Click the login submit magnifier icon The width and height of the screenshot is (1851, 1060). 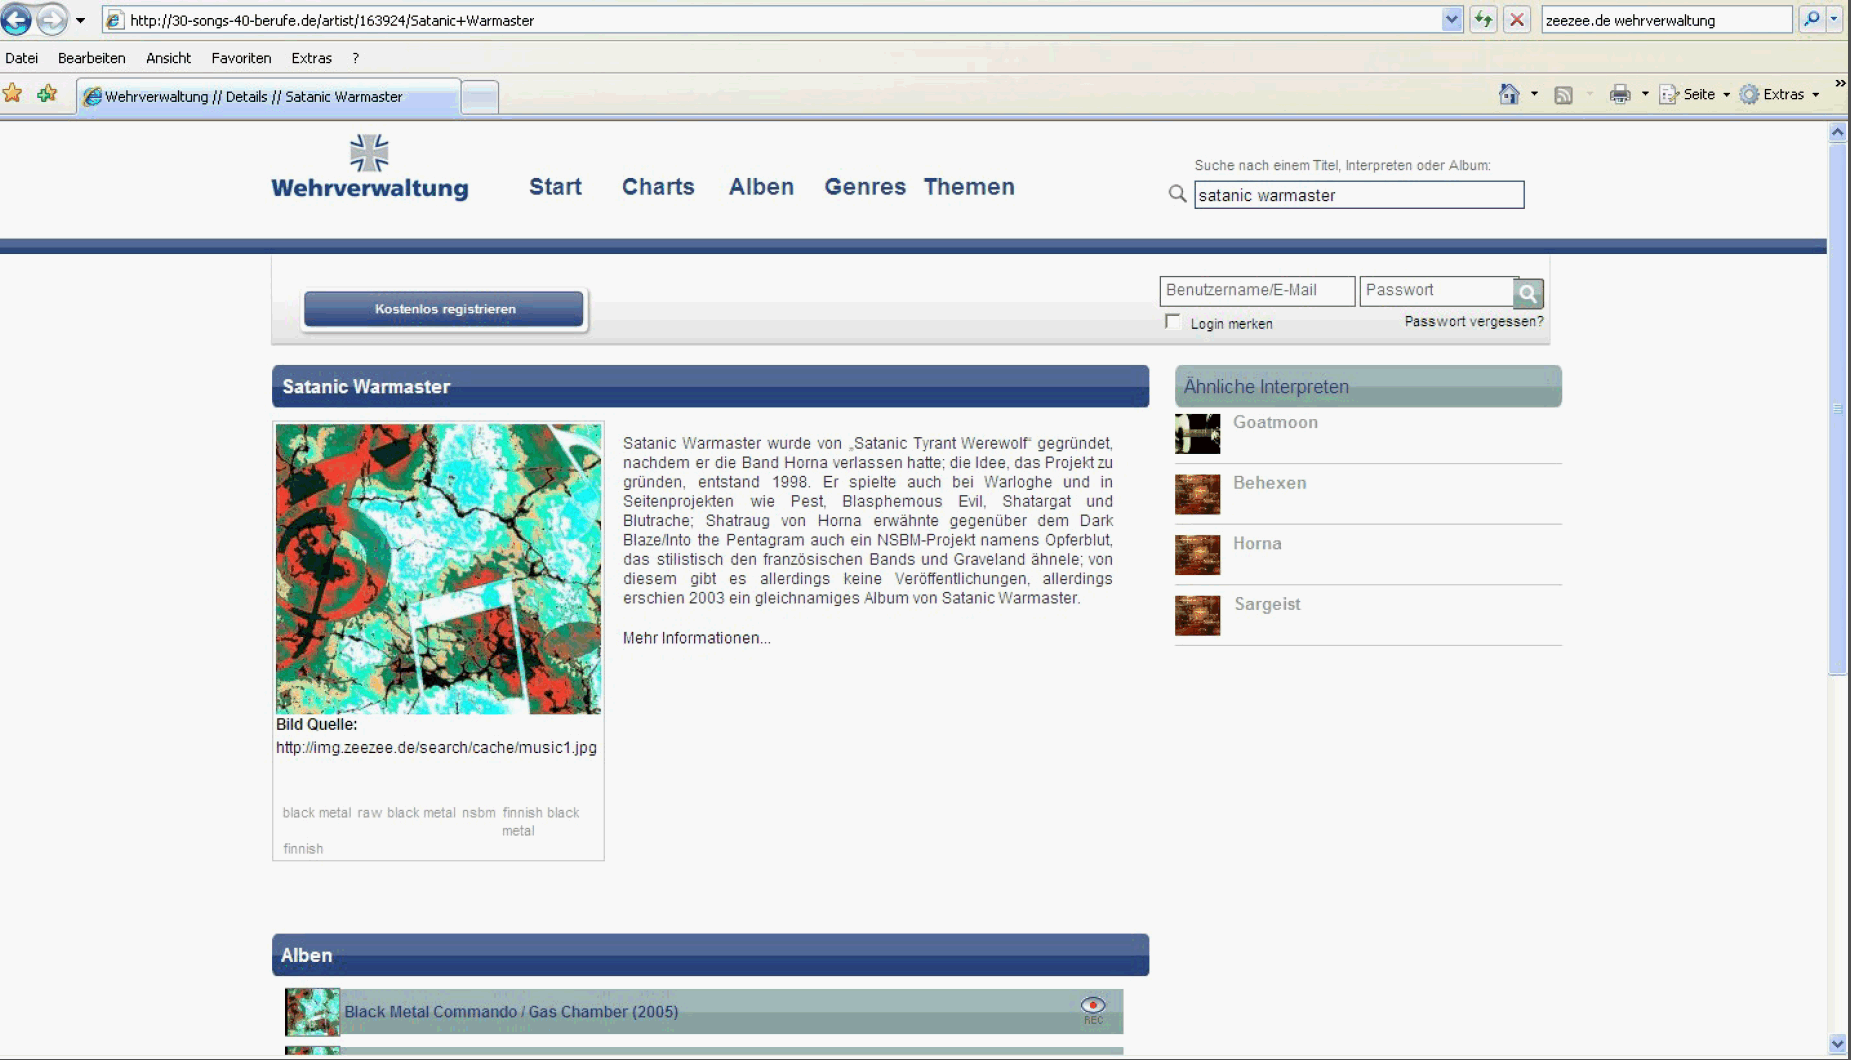tap(1527, 293)
